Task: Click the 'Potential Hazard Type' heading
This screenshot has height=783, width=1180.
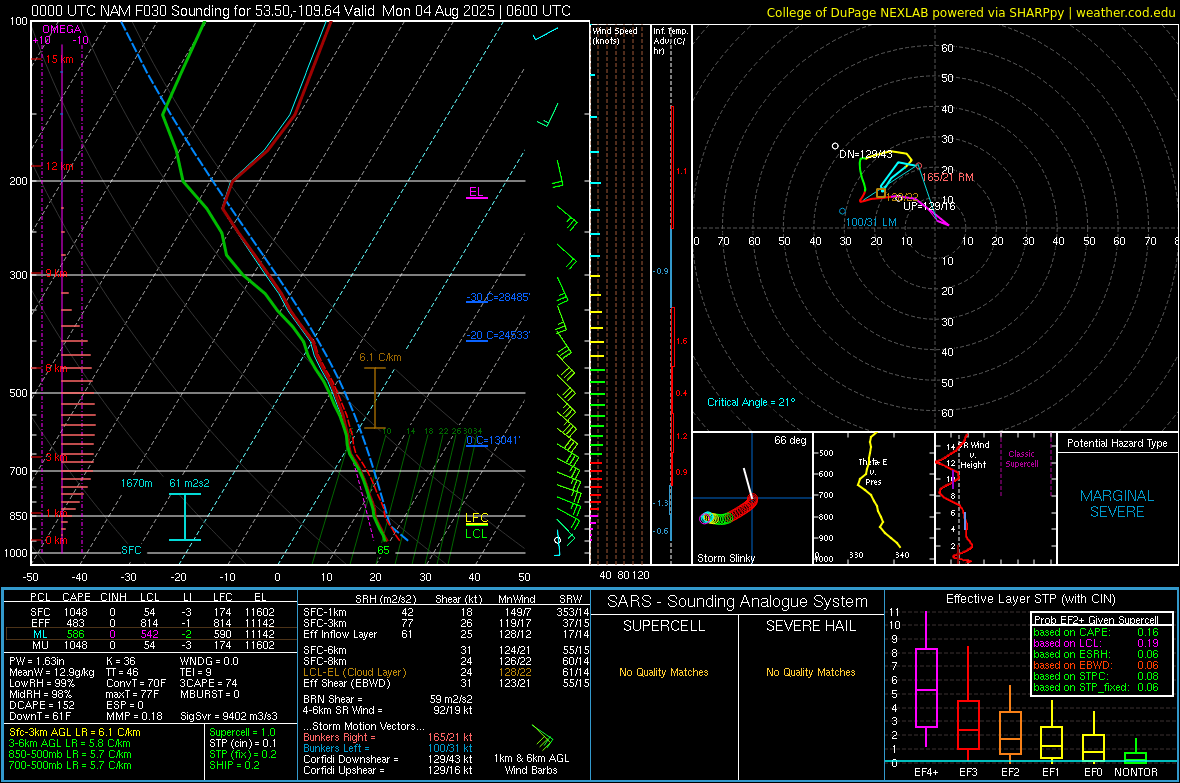Action: pyautogui.click(x=1117, y=443)
